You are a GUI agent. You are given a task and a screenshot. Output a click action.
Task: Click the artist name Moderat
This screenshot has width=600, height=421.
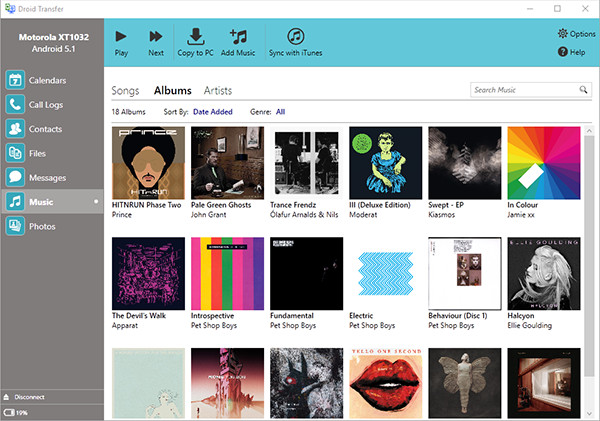(363, 215)
